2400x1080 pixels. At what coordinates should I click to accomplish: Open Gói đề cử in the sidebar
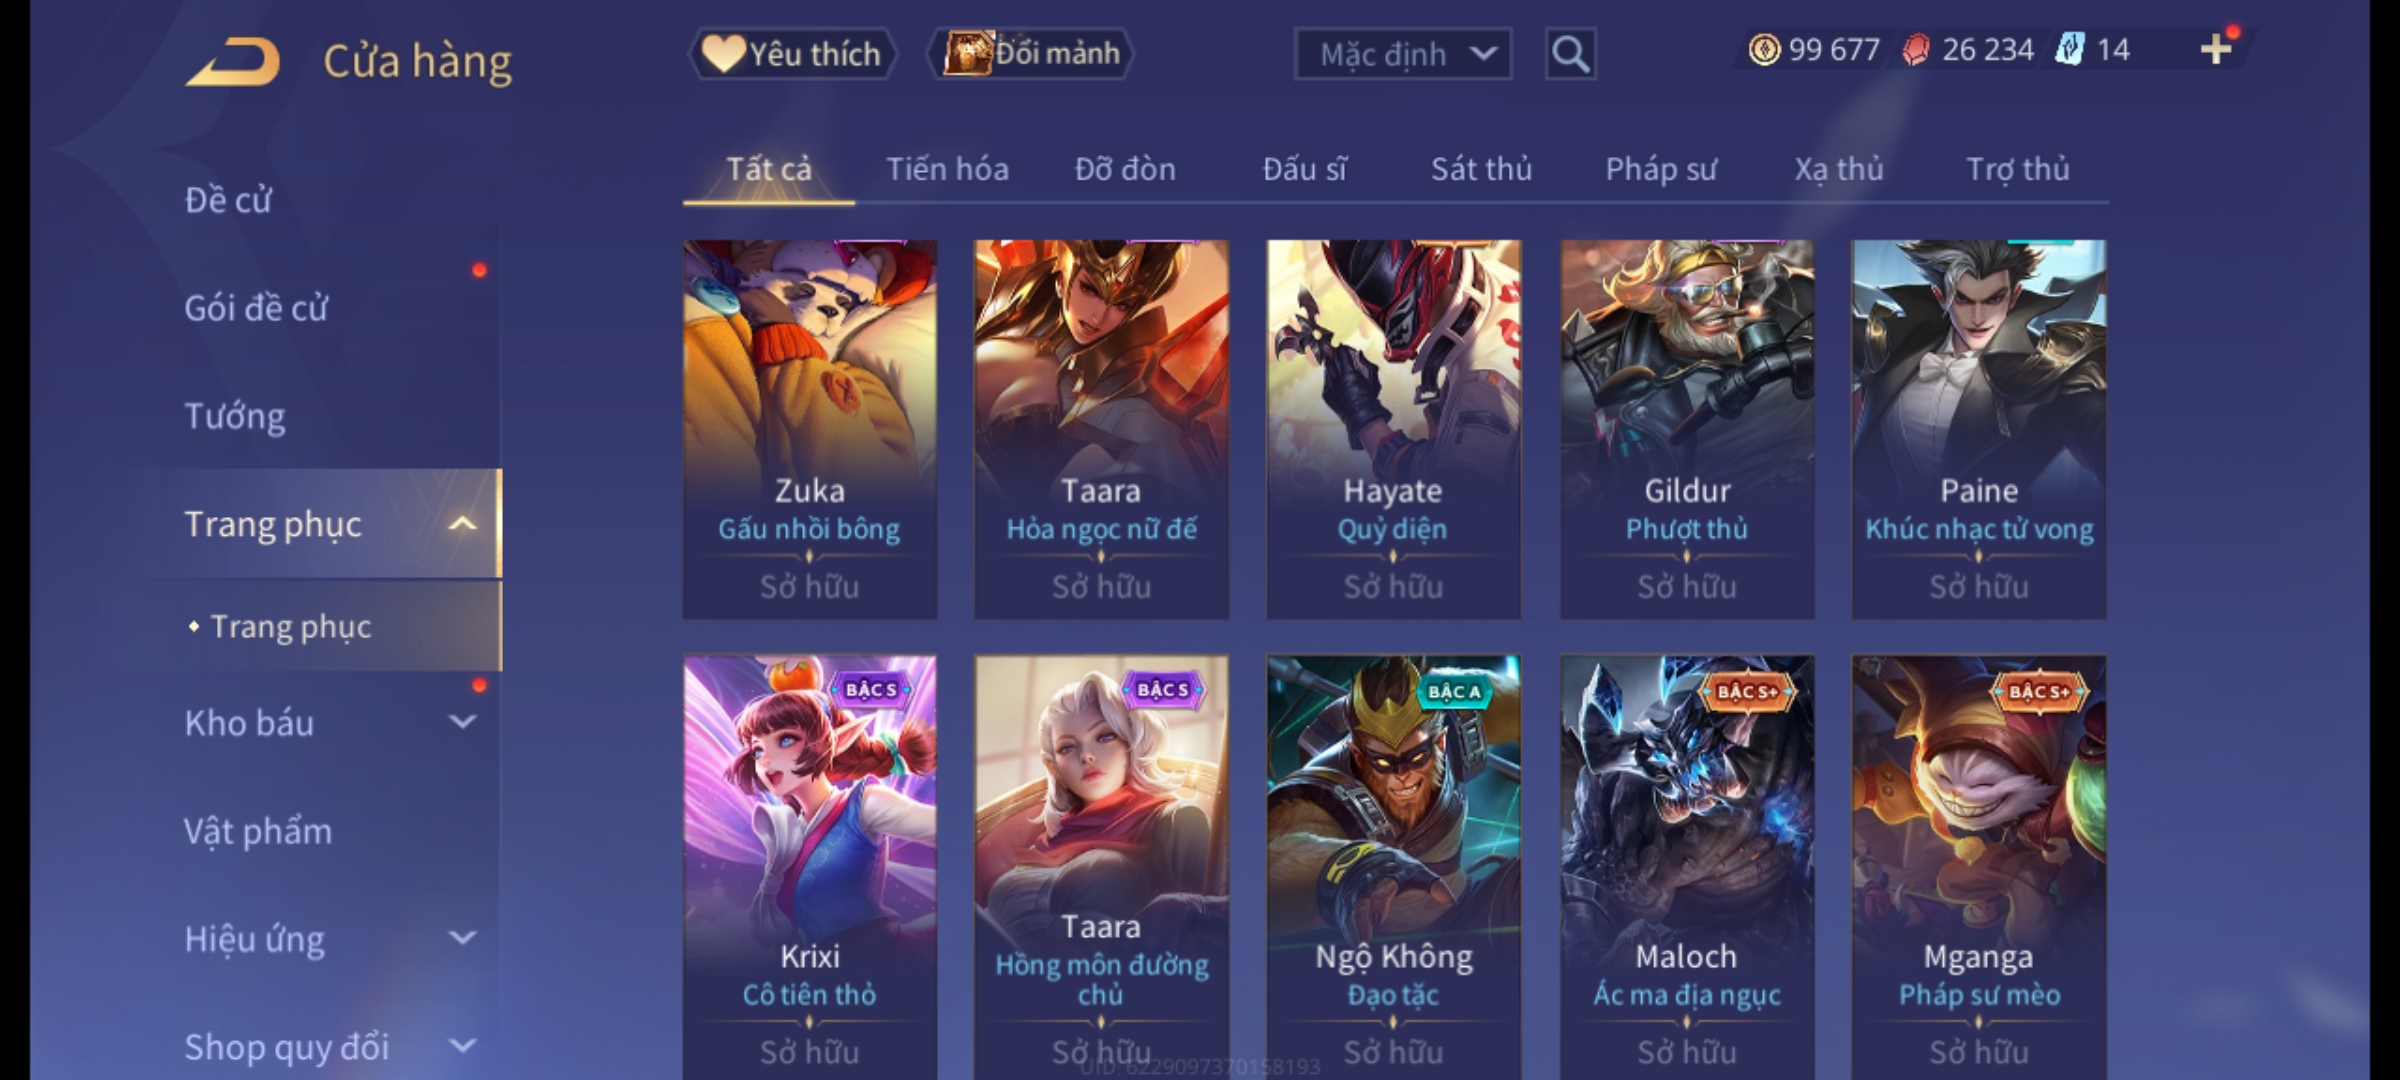(x=256, y=308)
